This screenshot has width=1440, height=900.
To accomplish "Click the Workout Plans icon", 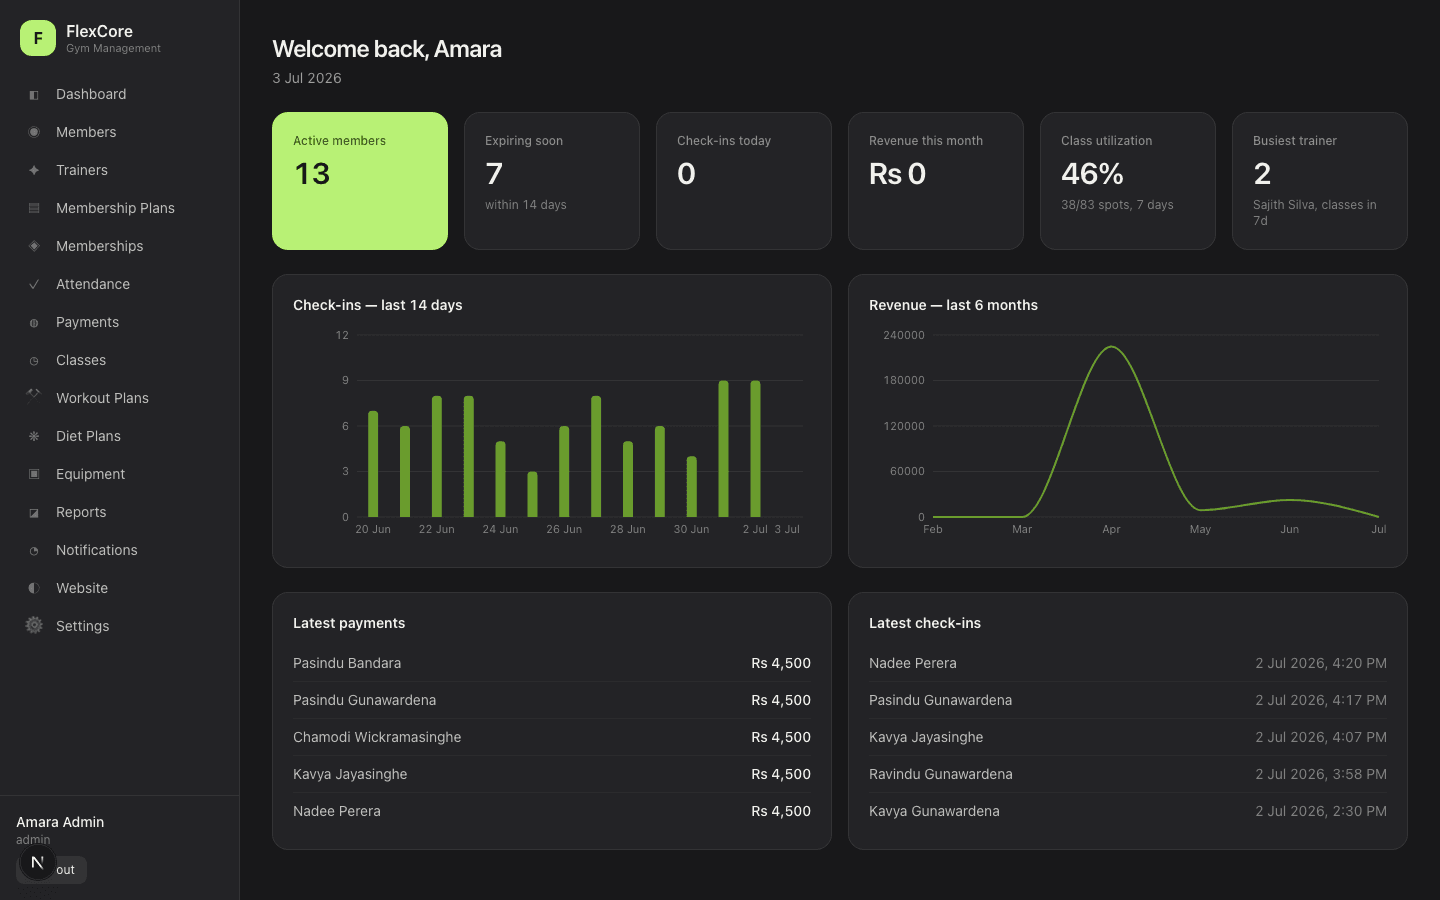I will point(34,395).
